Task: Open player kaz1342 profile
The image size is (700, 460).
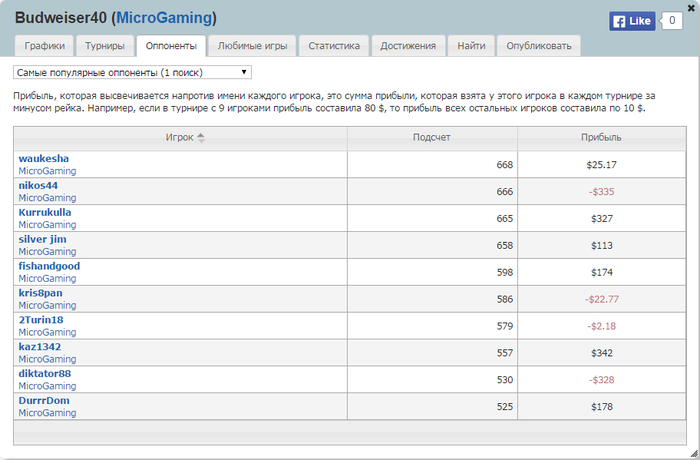Action: point(40,347)
